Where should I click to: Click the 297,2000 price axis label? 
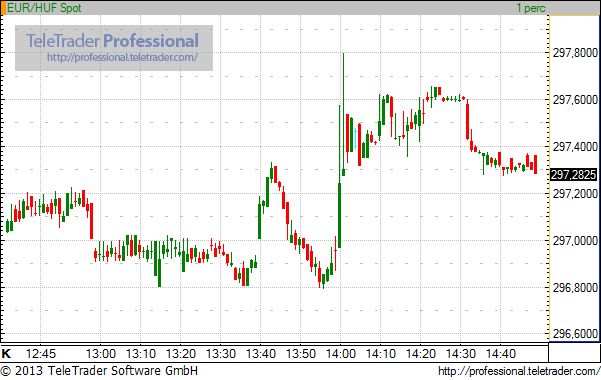click(x=575, y=194)
